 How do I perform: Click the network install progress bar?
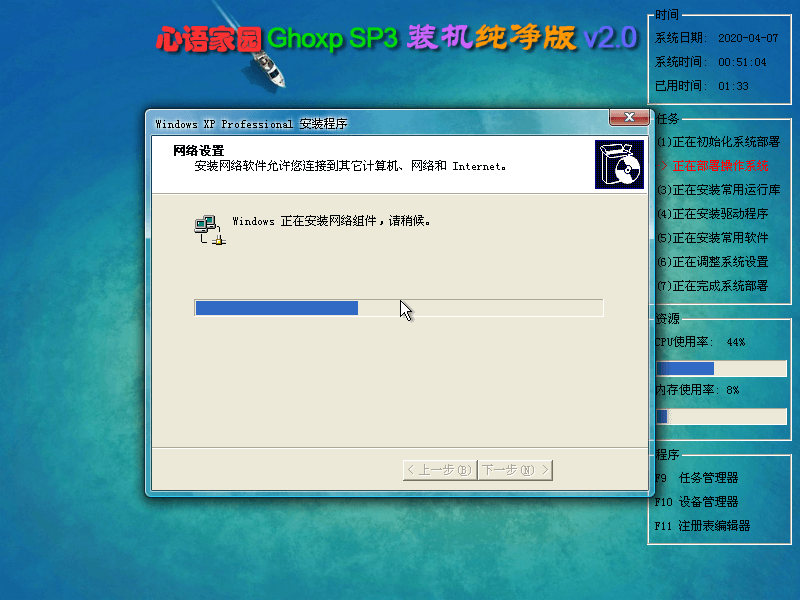398,308
